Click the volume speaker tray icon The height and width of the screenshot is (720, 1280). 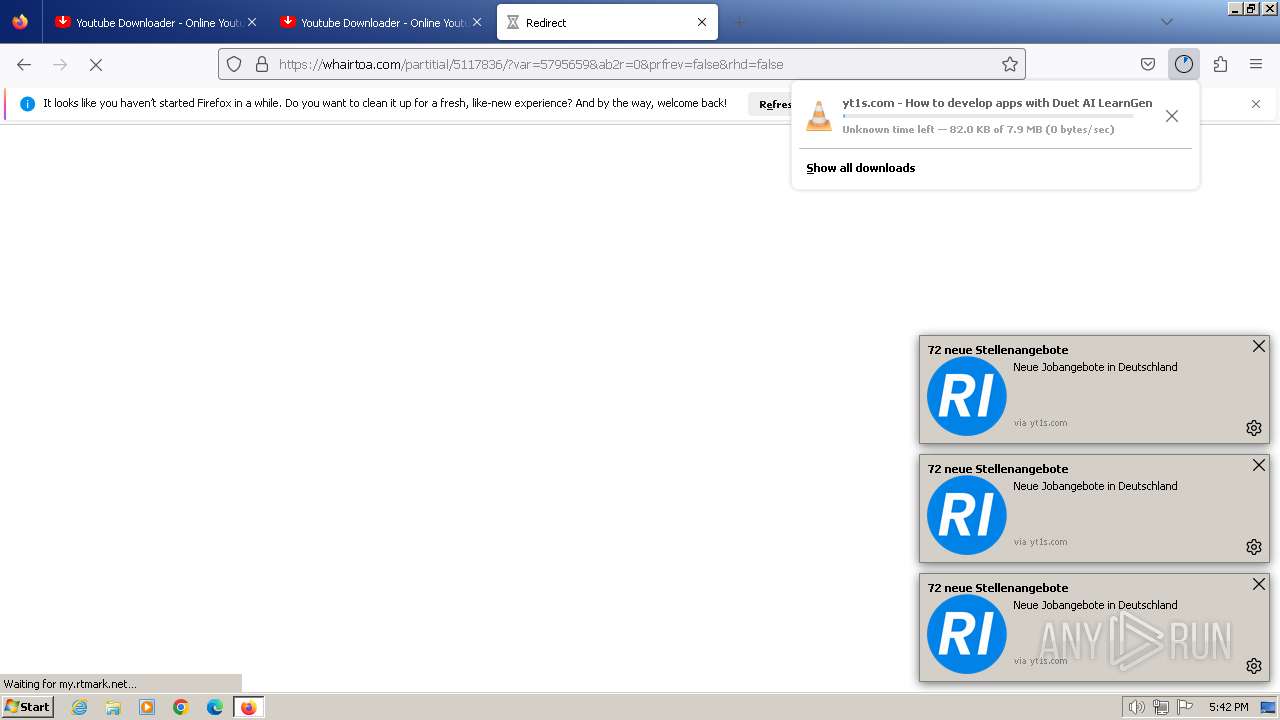tap(1137, 707)
